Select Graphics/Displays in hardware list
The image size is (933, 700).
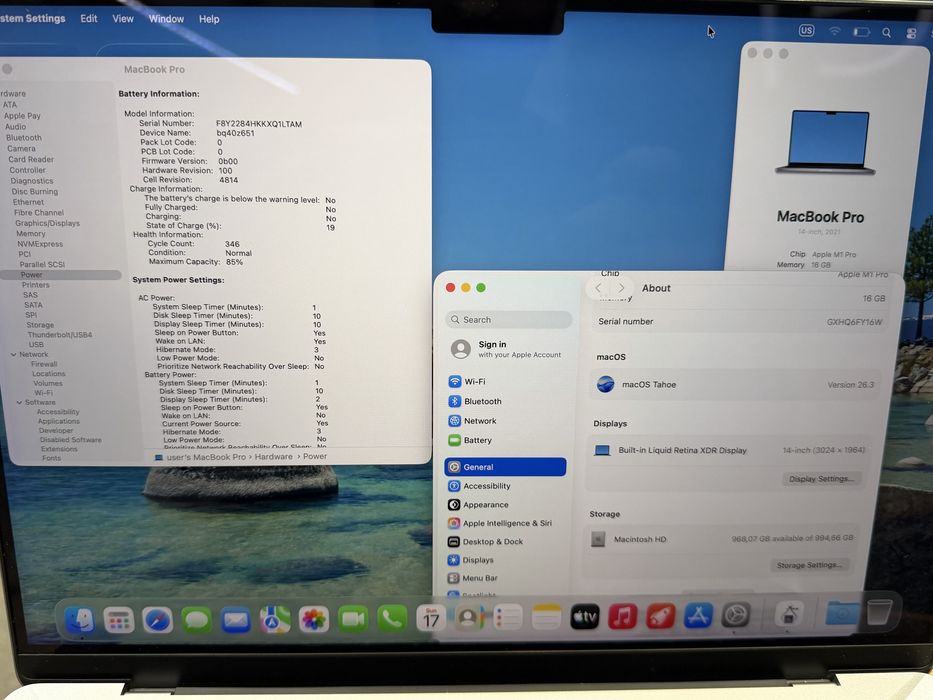click(x=48, y=223)
